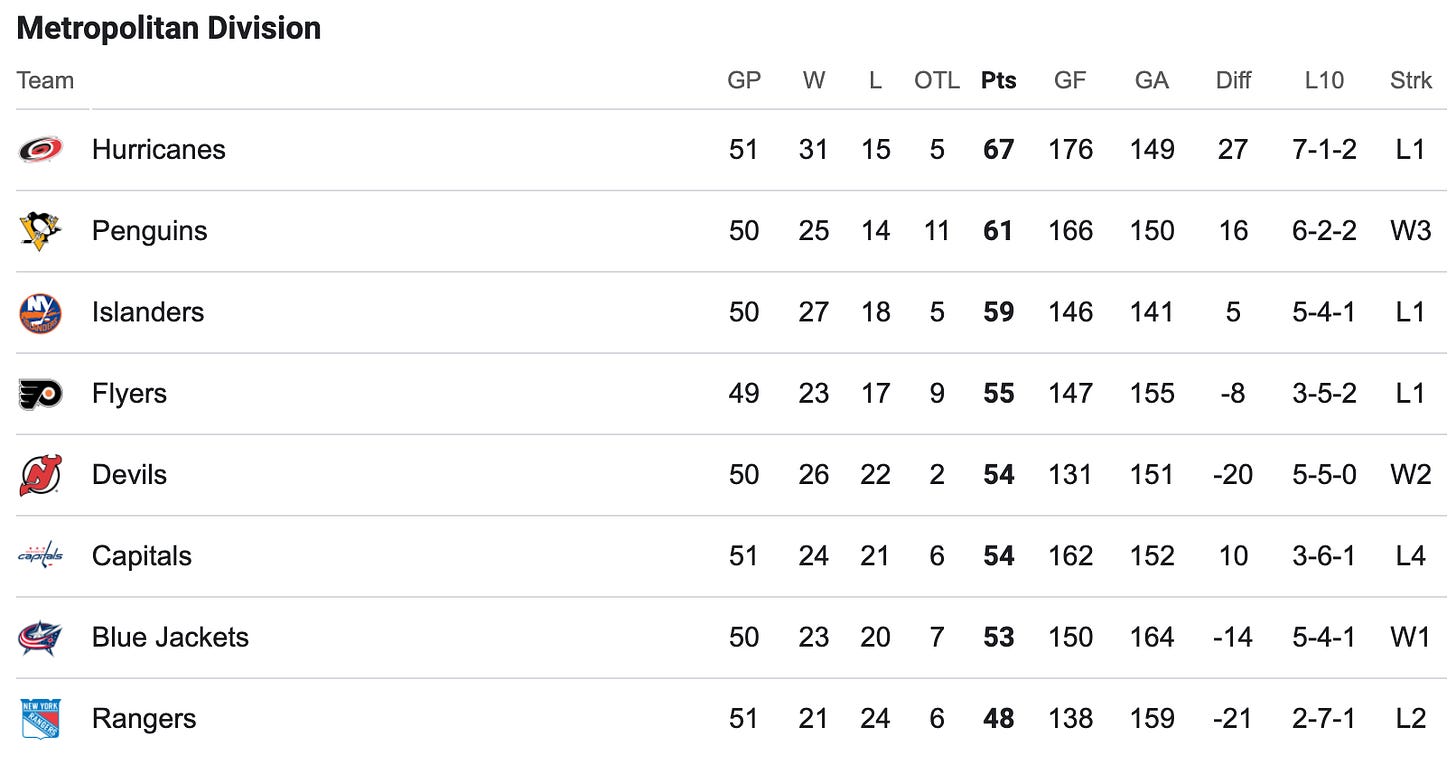Click the Carolina Hurricanes team logo
The height and width of the screenshot is (773, 1456).
click(40, 150)
